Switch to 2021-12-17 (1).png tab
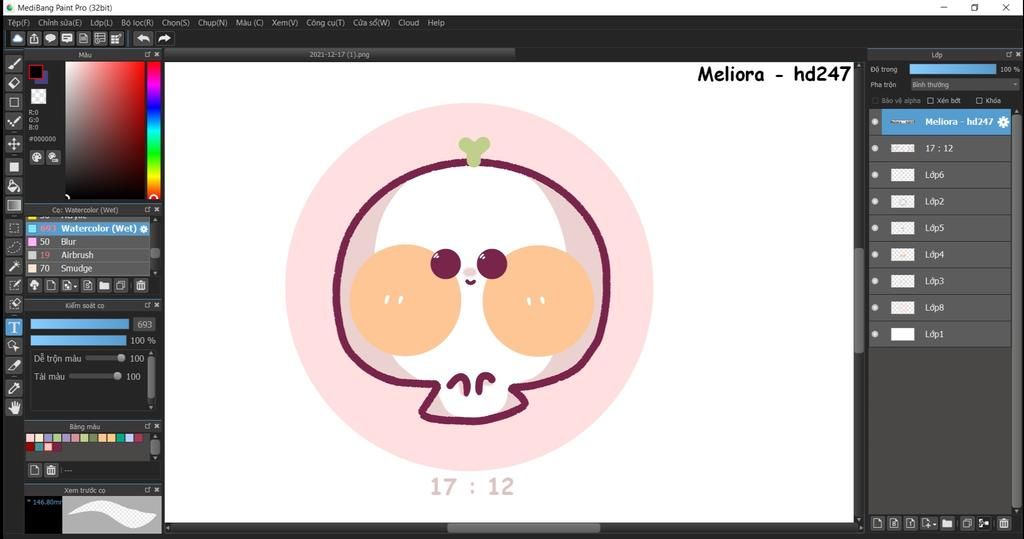The image size is (1024, 539). tap(339, 54)
